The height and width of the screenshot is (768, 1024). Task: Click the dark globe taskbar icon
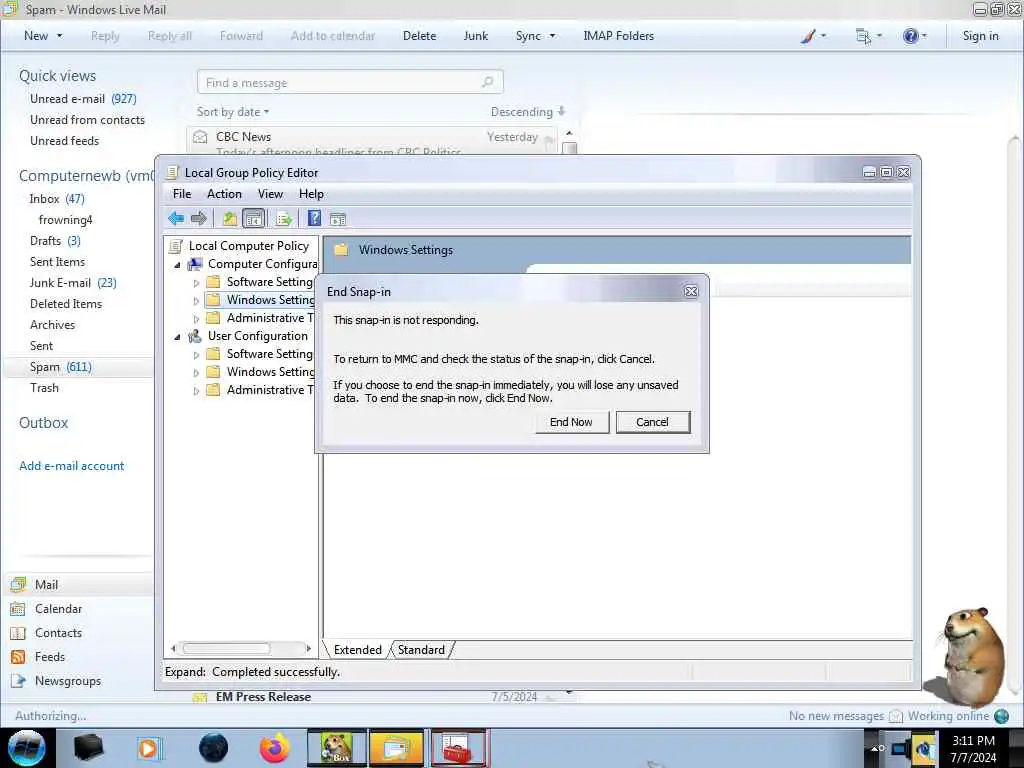pos(214,748)
